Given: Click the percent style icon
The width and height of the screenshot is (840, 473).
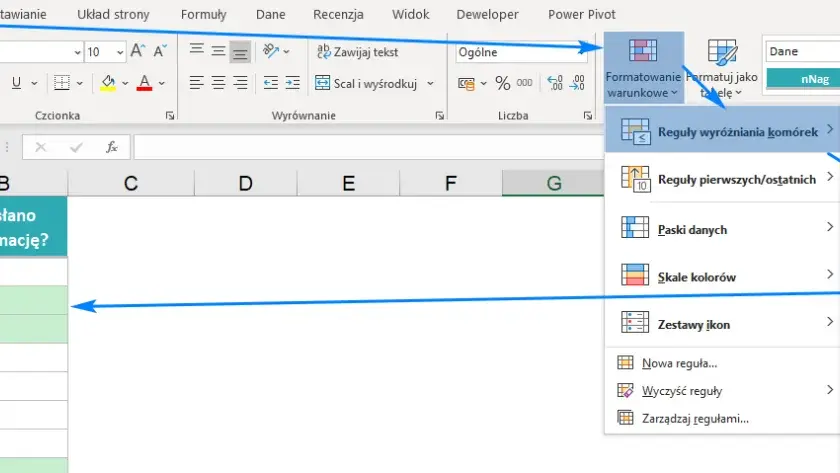Looking at the screenshot, I should coord(502,83).
